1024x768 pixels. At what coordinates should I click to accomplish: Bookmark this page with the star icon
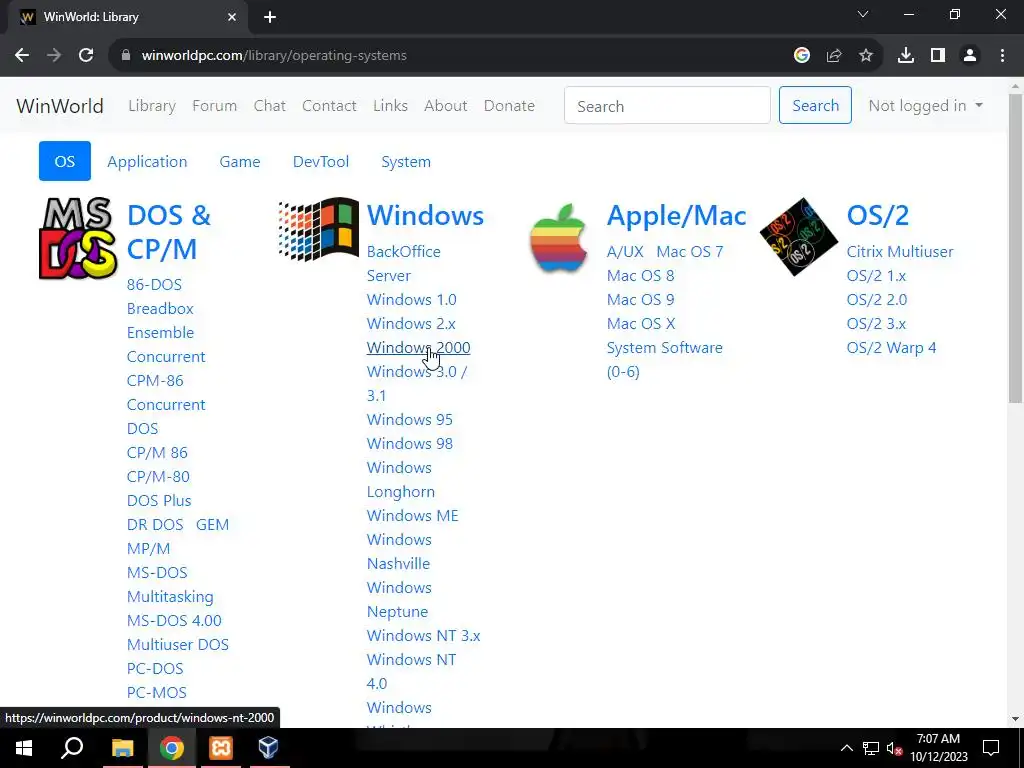click(x=866, y=56)
